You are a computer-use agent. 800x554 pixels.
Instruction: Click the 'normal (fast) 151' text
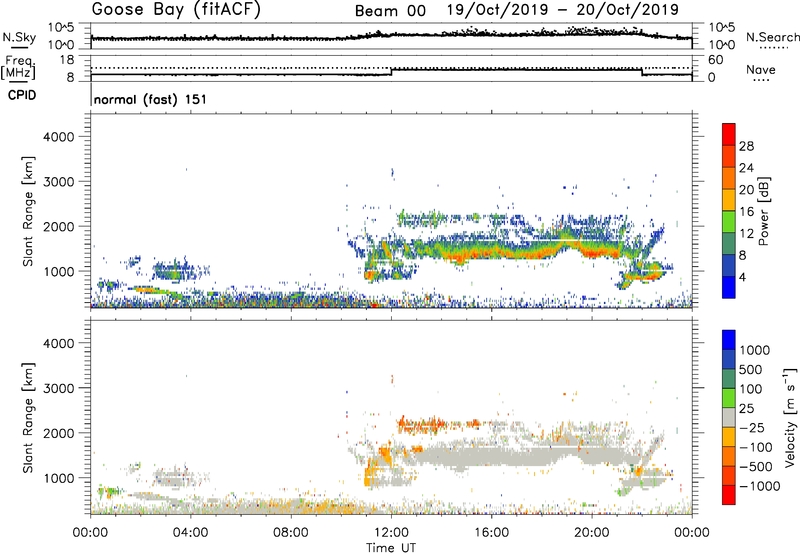pyautogui.click(x=151, y=99)
